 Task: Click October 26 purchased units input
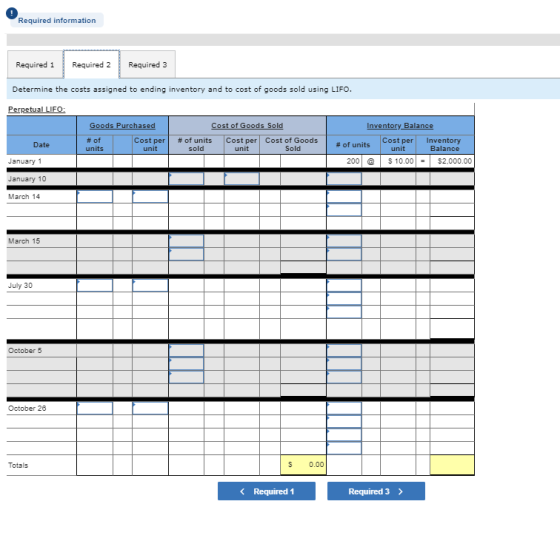[95, 408]
